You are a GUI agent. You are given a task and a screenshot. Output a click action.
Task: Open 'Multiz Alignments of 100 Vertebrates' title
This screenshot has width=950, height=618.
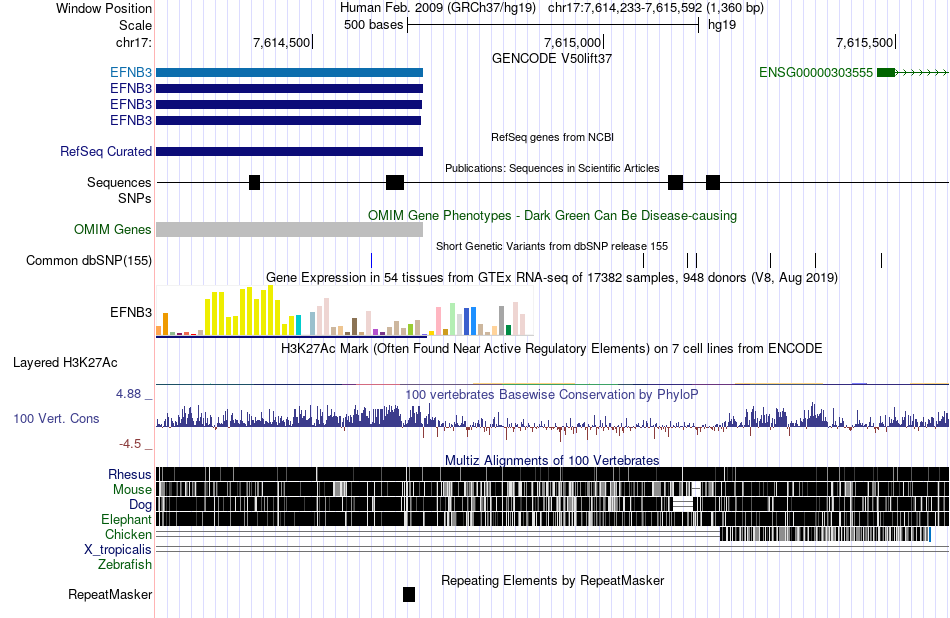pos(552,460)
